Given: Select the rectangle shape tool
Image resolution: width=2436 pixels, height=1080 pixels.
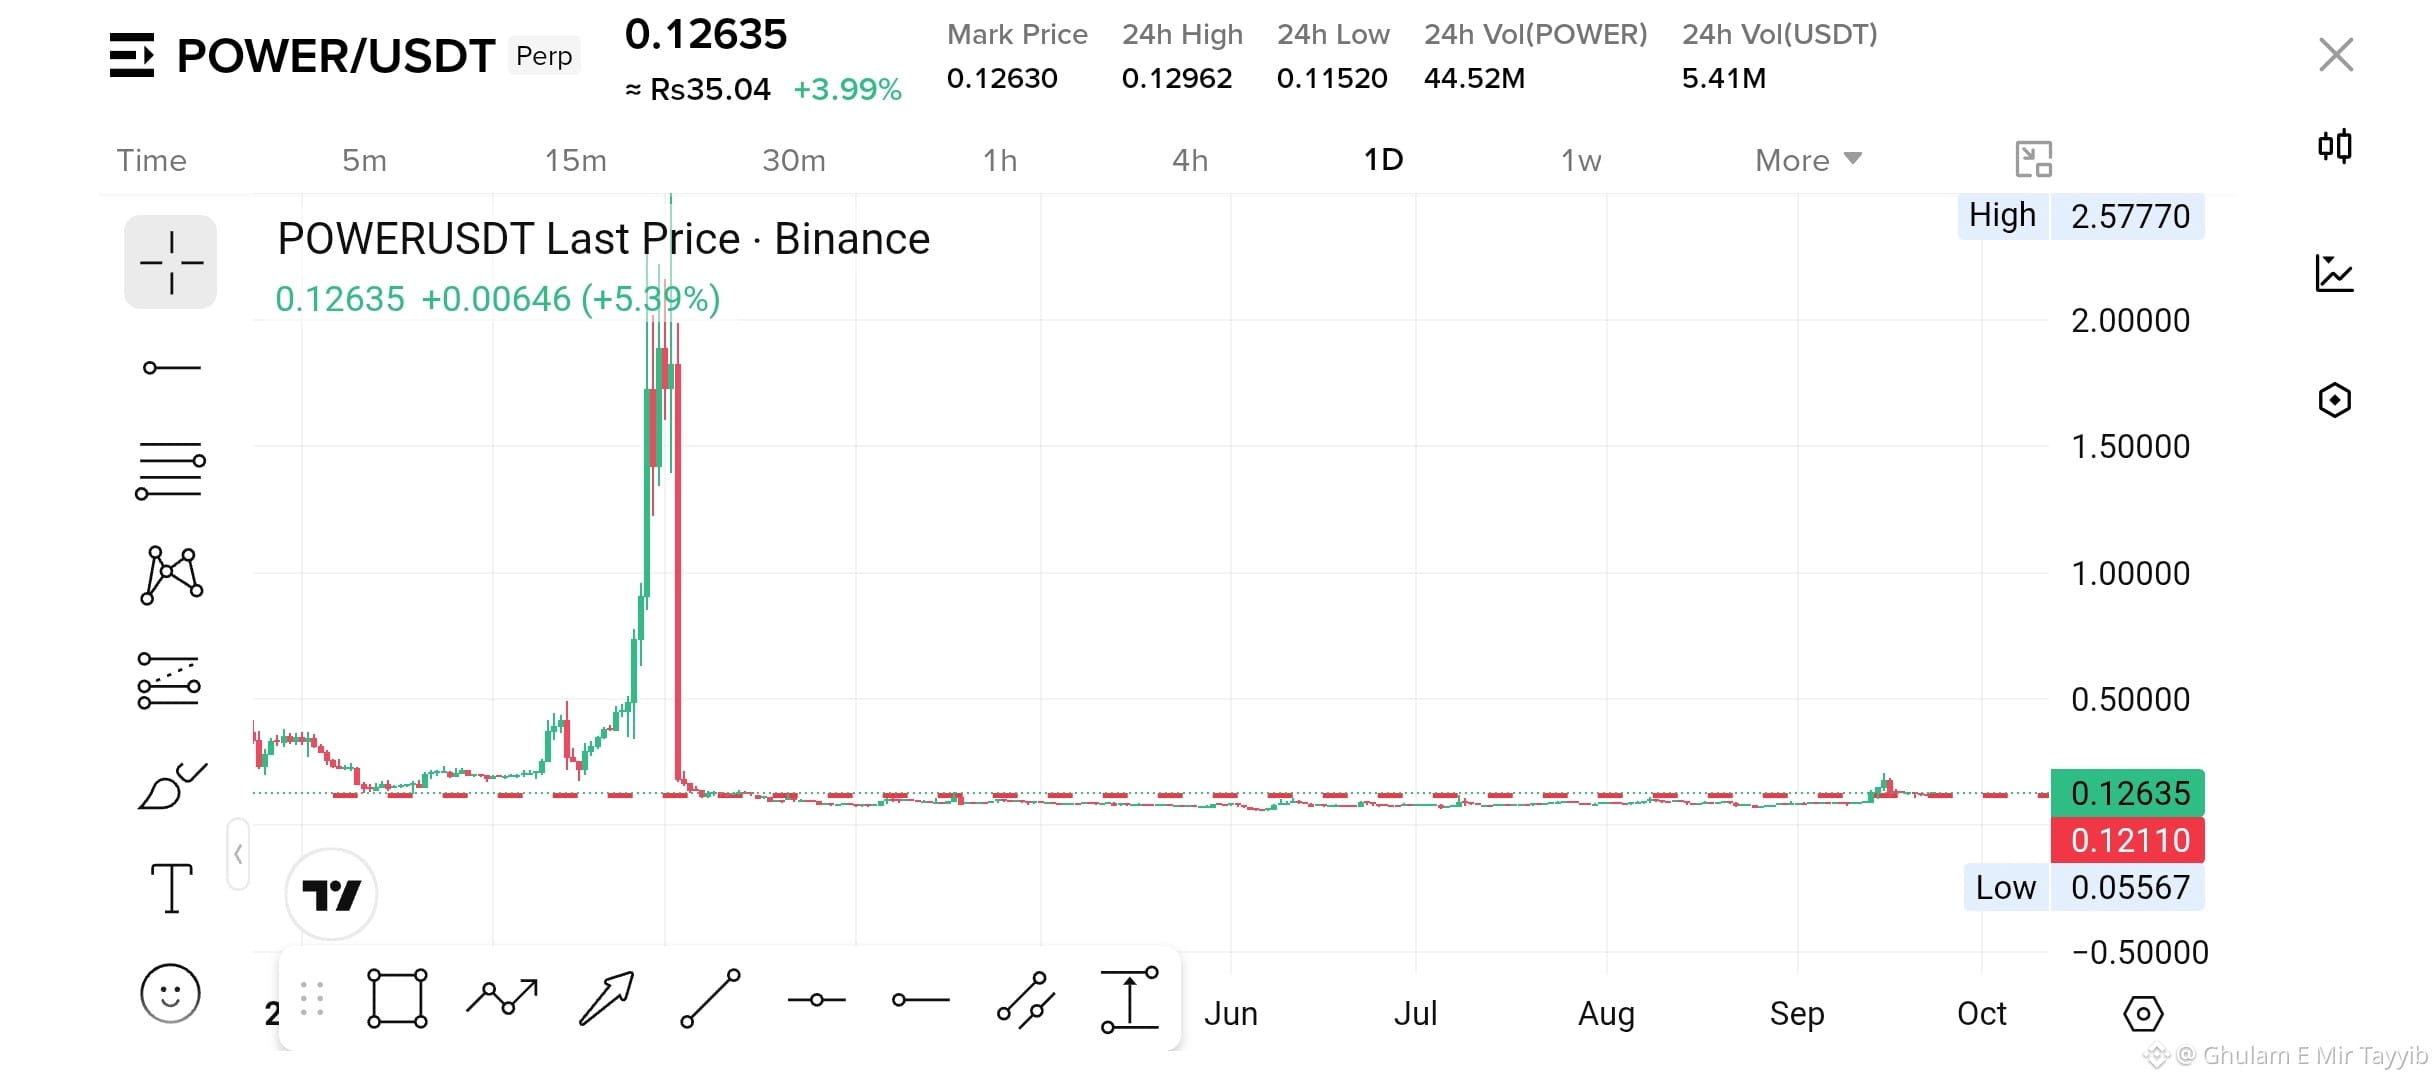Looking at the screenshot, I should point(397,998).
